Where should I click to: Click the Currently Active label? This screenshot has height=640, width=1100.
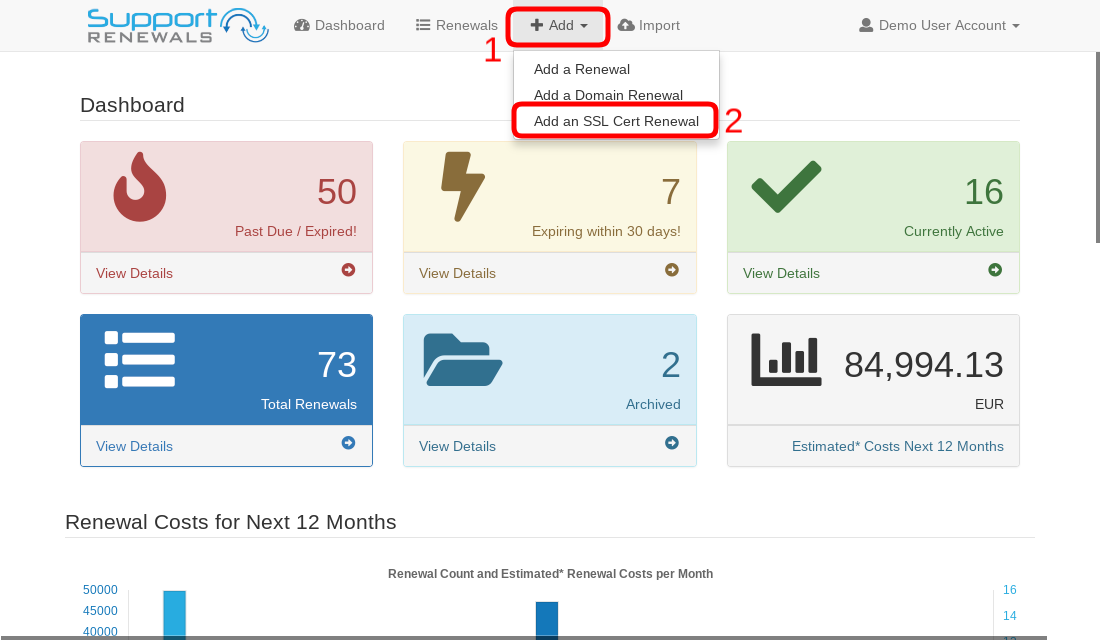pyautogui.click(x=953, y=232)
